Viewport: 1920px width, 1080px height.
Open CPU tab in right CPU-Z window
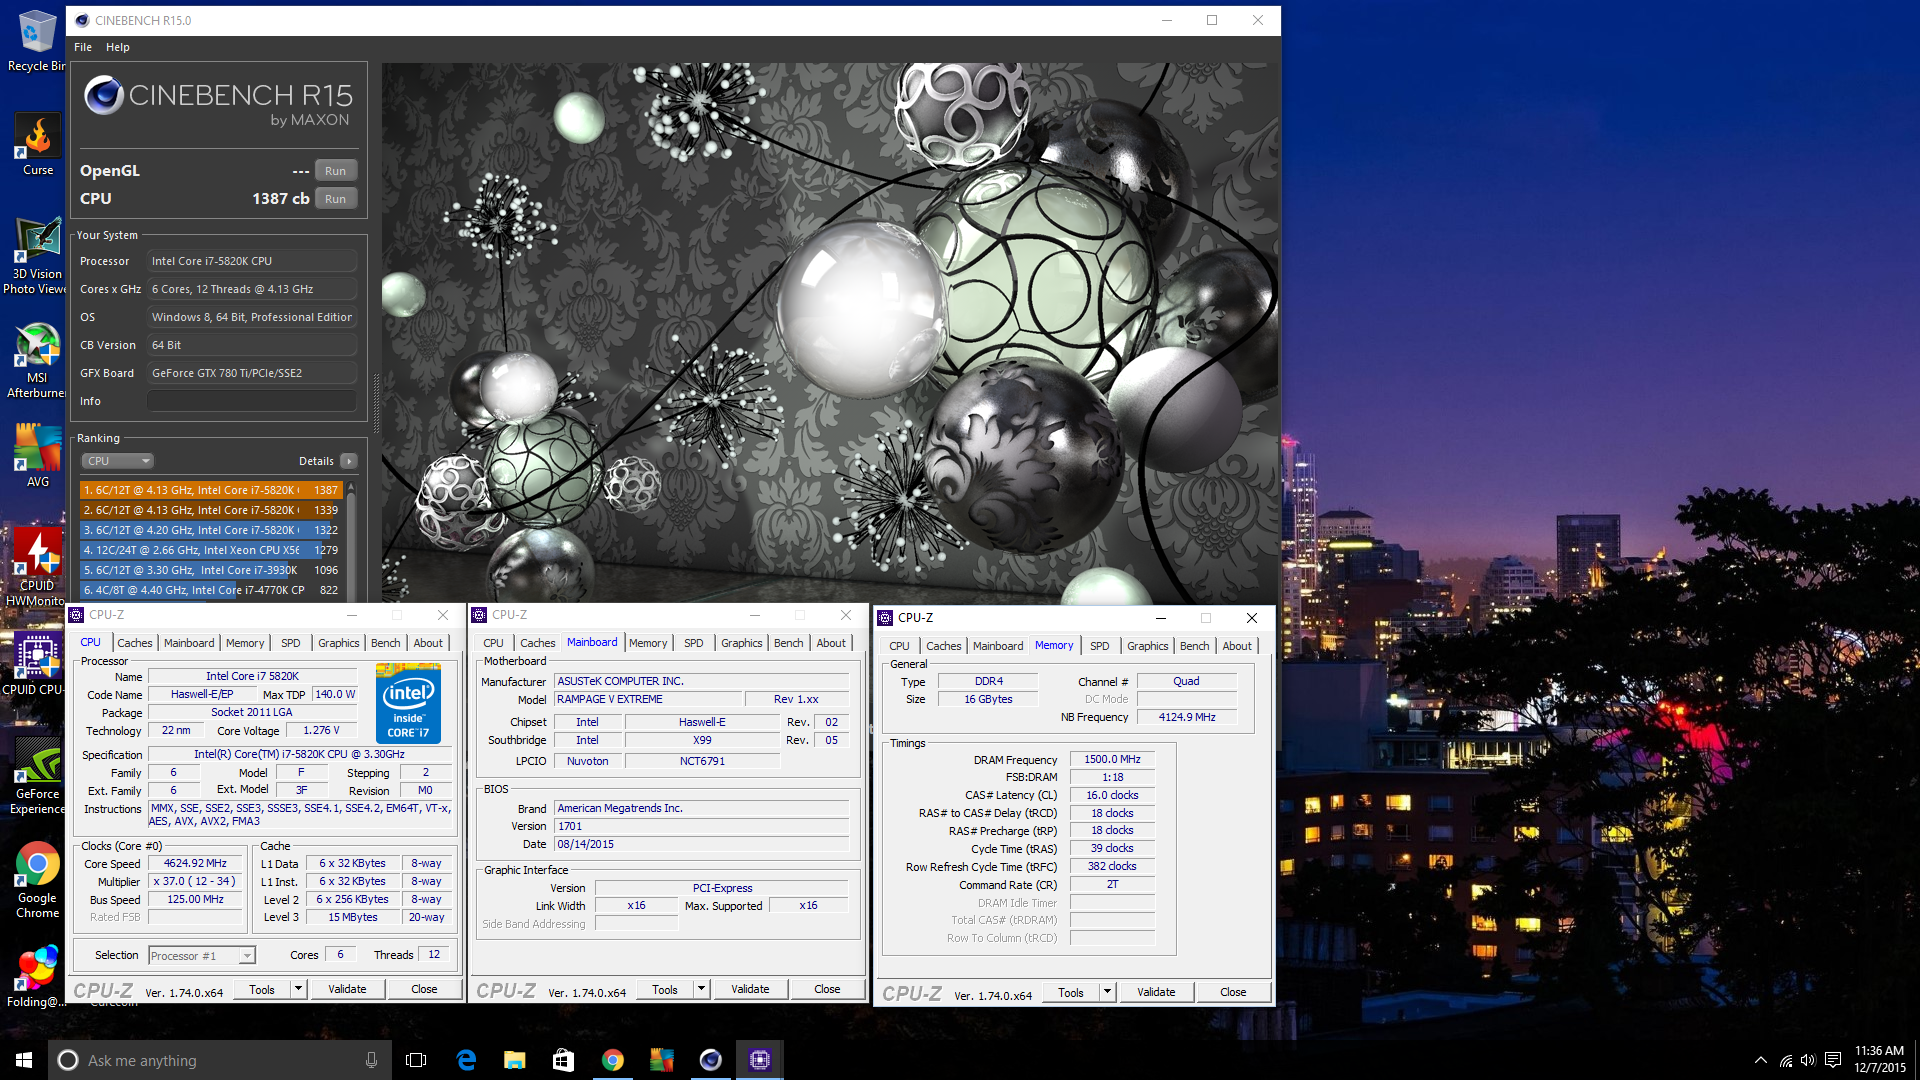coord(899,646)
